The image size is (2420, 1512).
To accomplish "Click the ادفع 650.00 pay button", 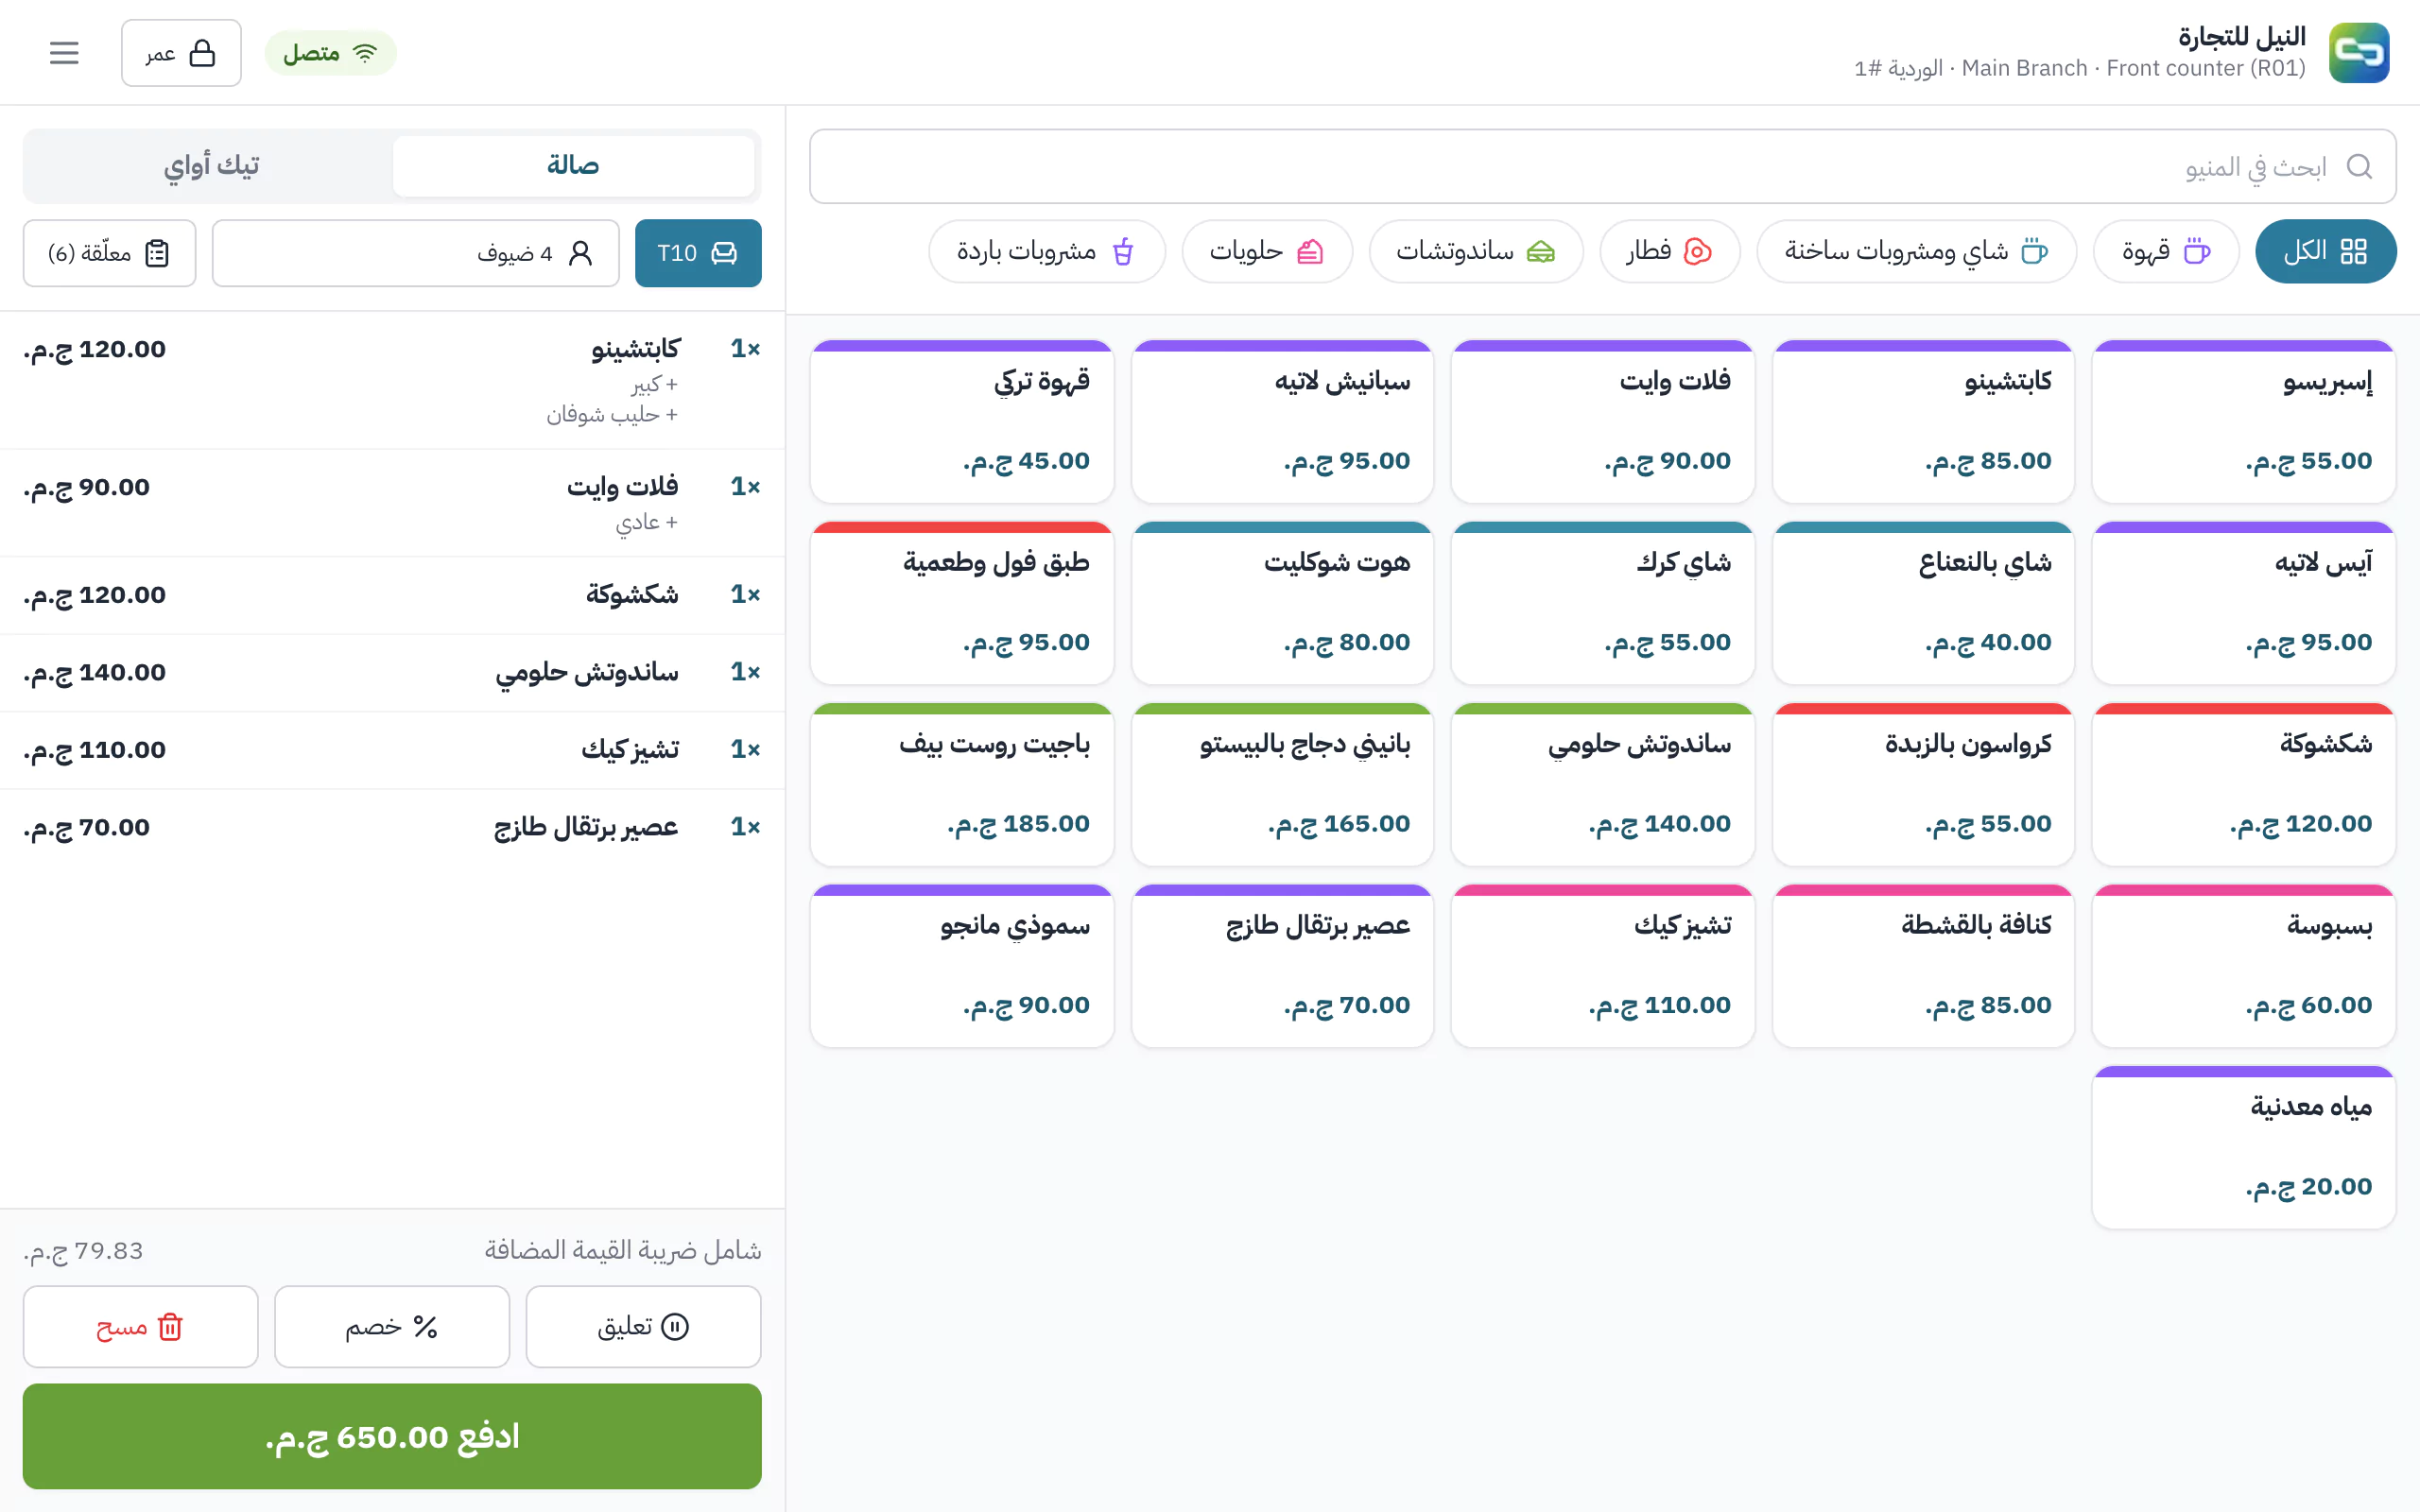I will pos(392,1436).
